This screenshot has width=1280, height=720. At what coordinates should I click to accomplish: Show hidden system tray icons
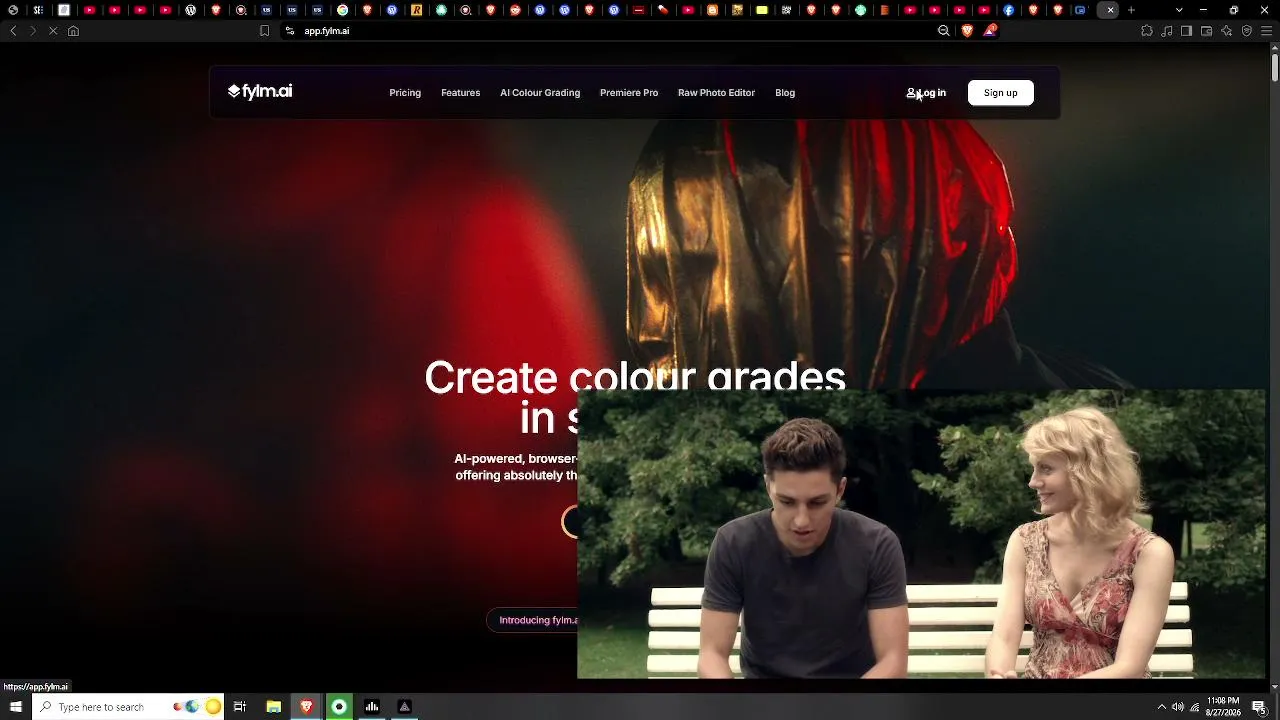pos(1161,707)
